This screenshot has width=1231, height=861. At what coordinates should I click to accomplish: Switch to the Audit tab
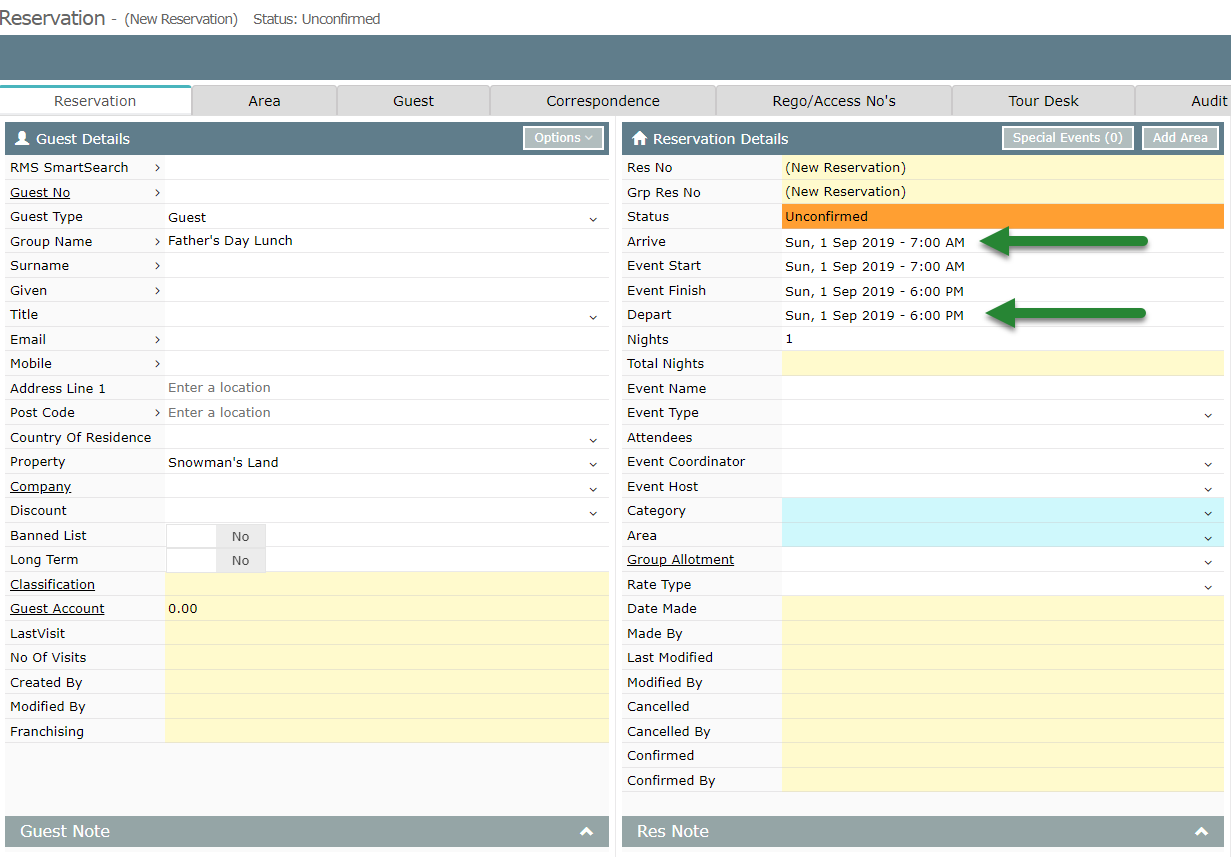pyautogui.click(x=1184, y=101)
